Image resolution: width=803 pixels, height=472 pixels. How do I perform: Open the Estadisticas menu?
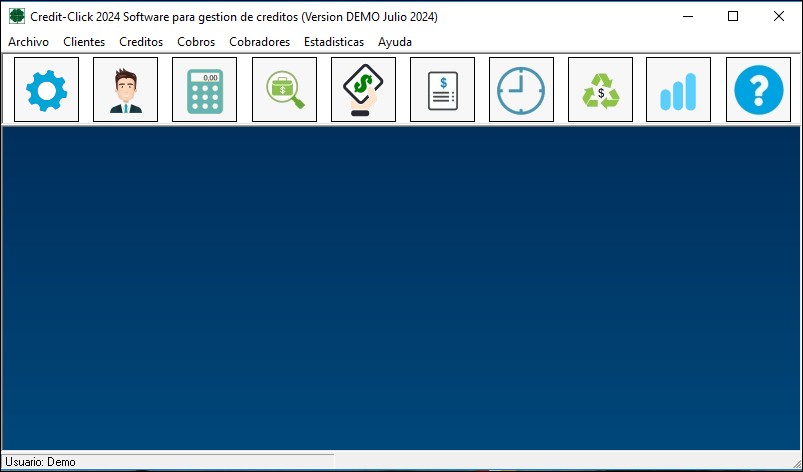pyautogui.click(x=334, y=42)
